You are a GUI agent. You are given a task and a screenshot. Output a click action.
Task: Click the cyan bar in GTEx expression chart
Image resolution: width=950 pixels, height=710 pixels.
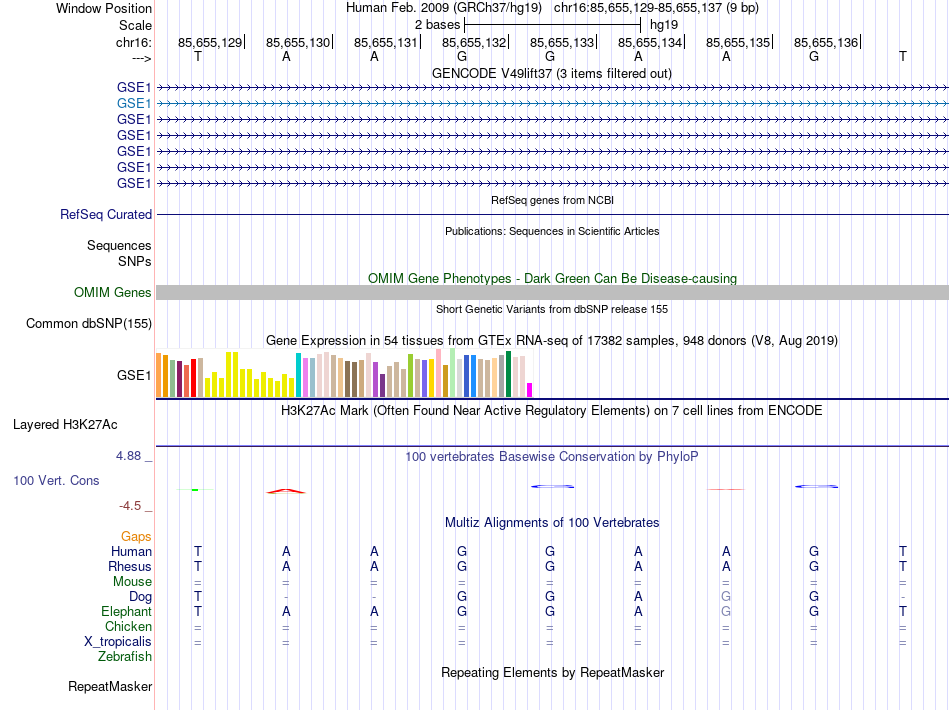point(298,375)
